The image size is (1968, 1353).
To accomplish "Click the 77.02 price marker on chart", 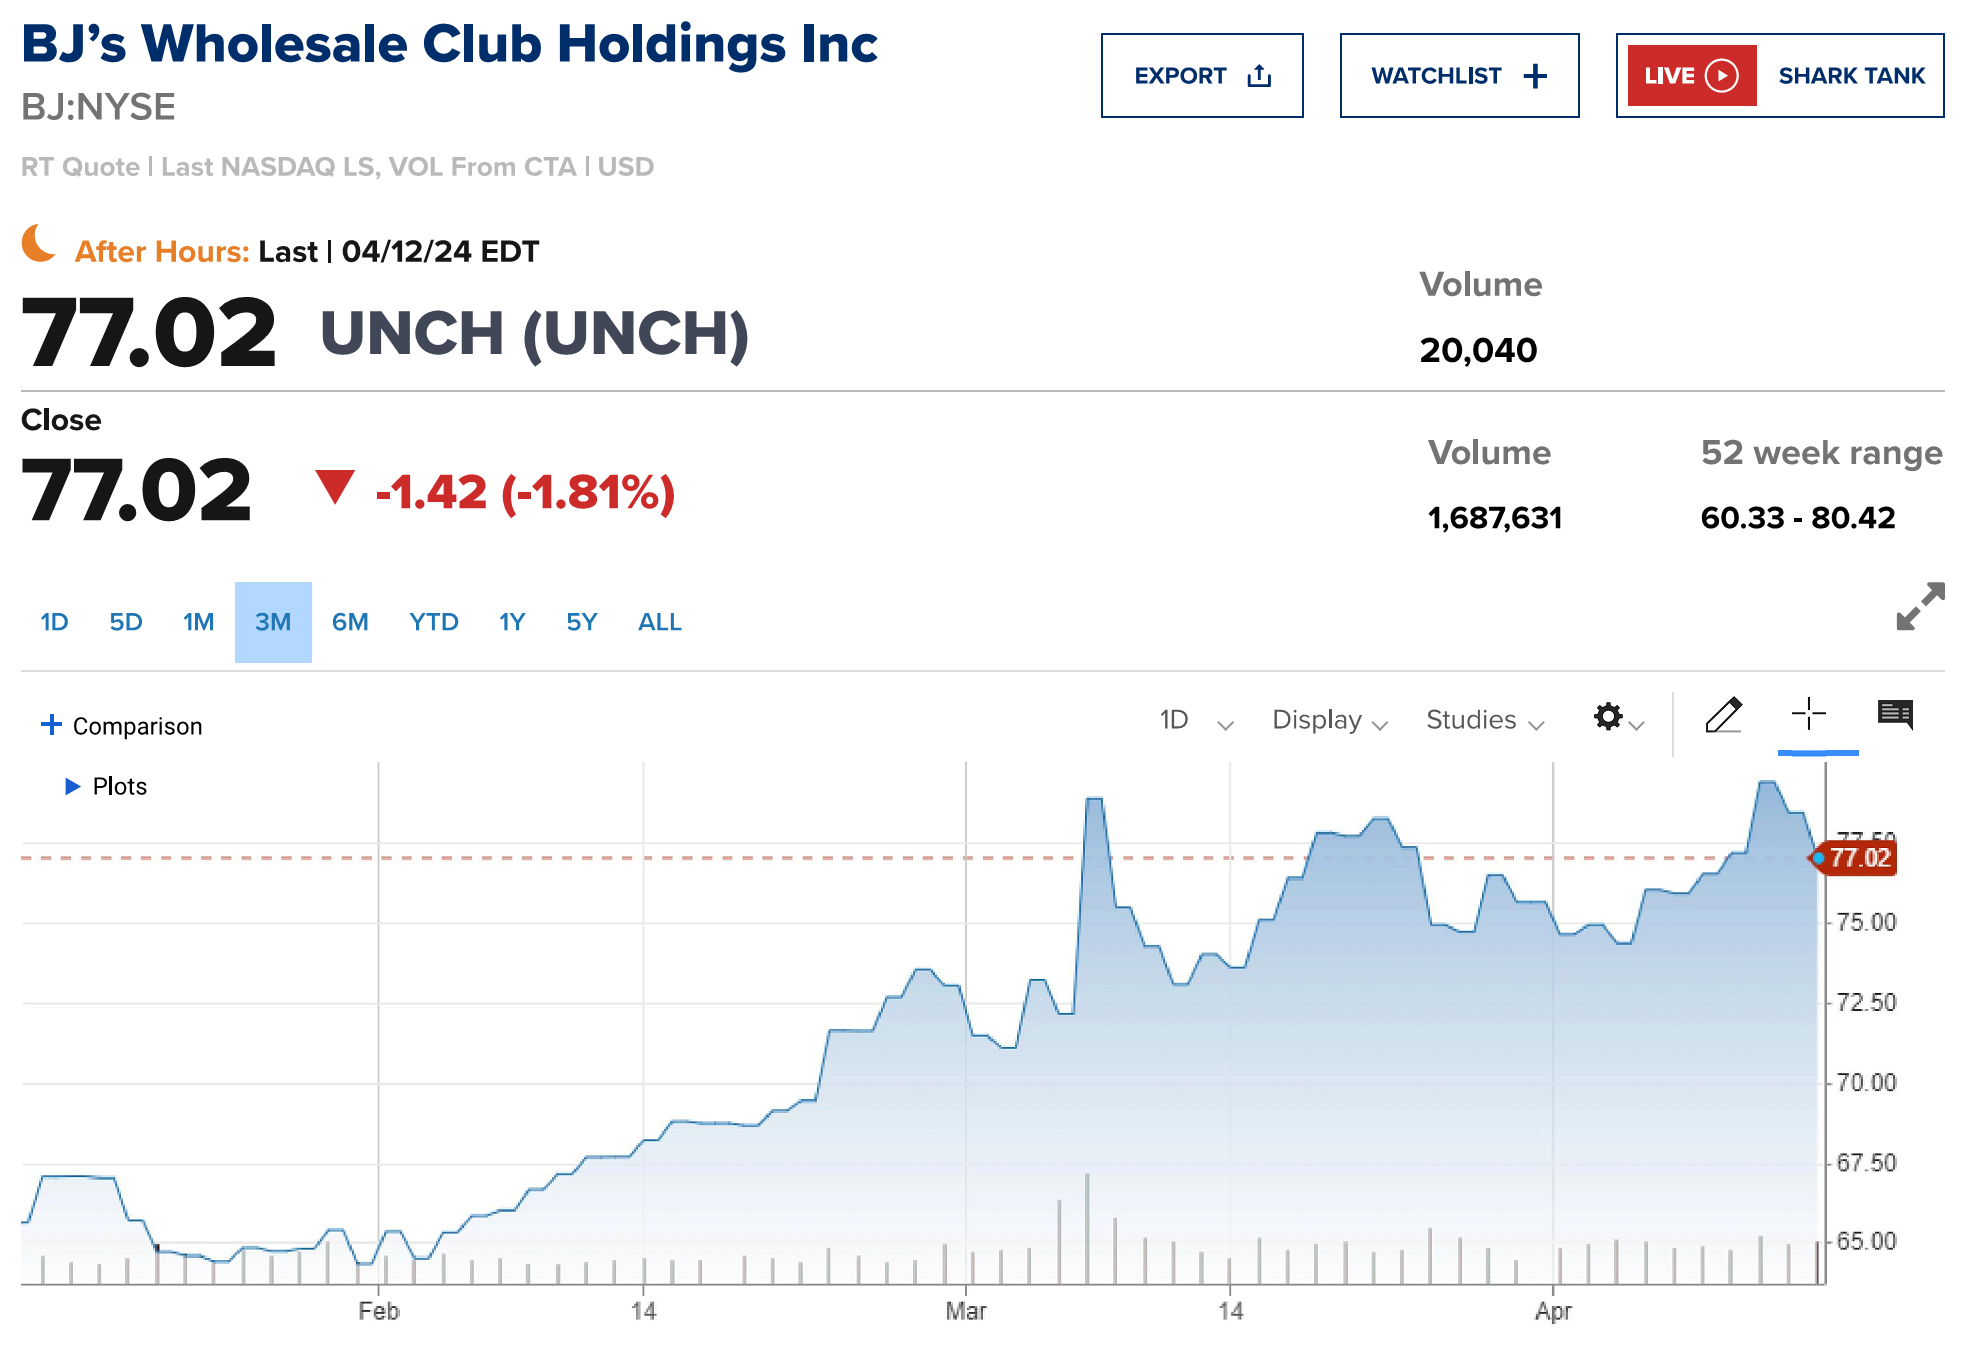I will 1858,858.
